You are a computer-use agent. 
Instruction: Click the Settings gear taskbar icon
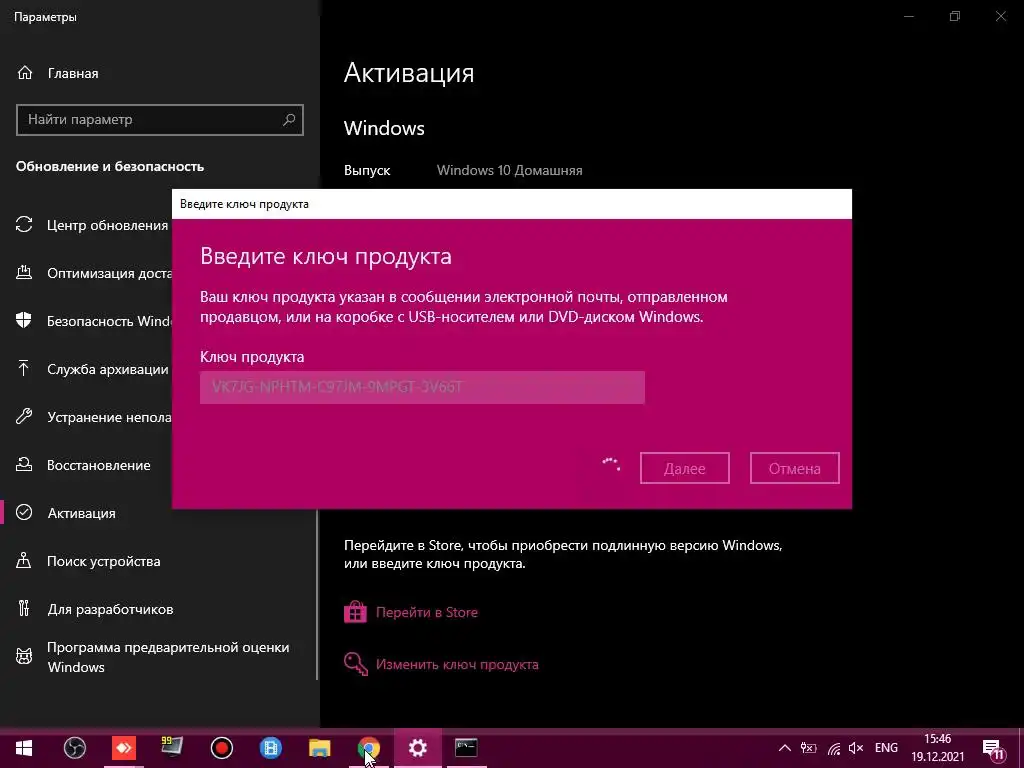tap(417, 748)
